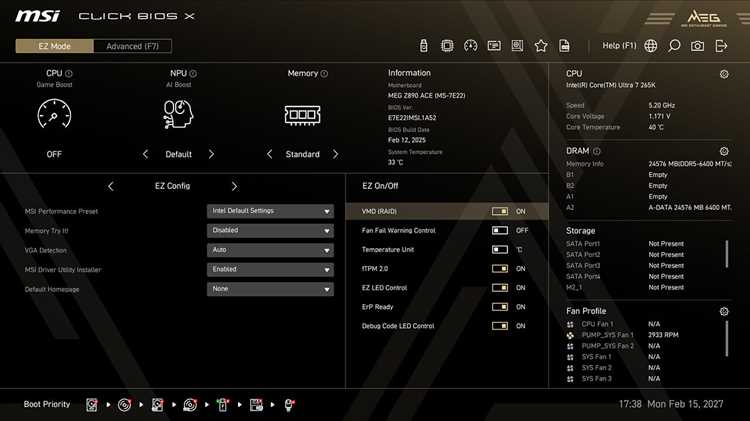Open the CPU panel gear settings
750x421 pixels.
tap(724, 74)
